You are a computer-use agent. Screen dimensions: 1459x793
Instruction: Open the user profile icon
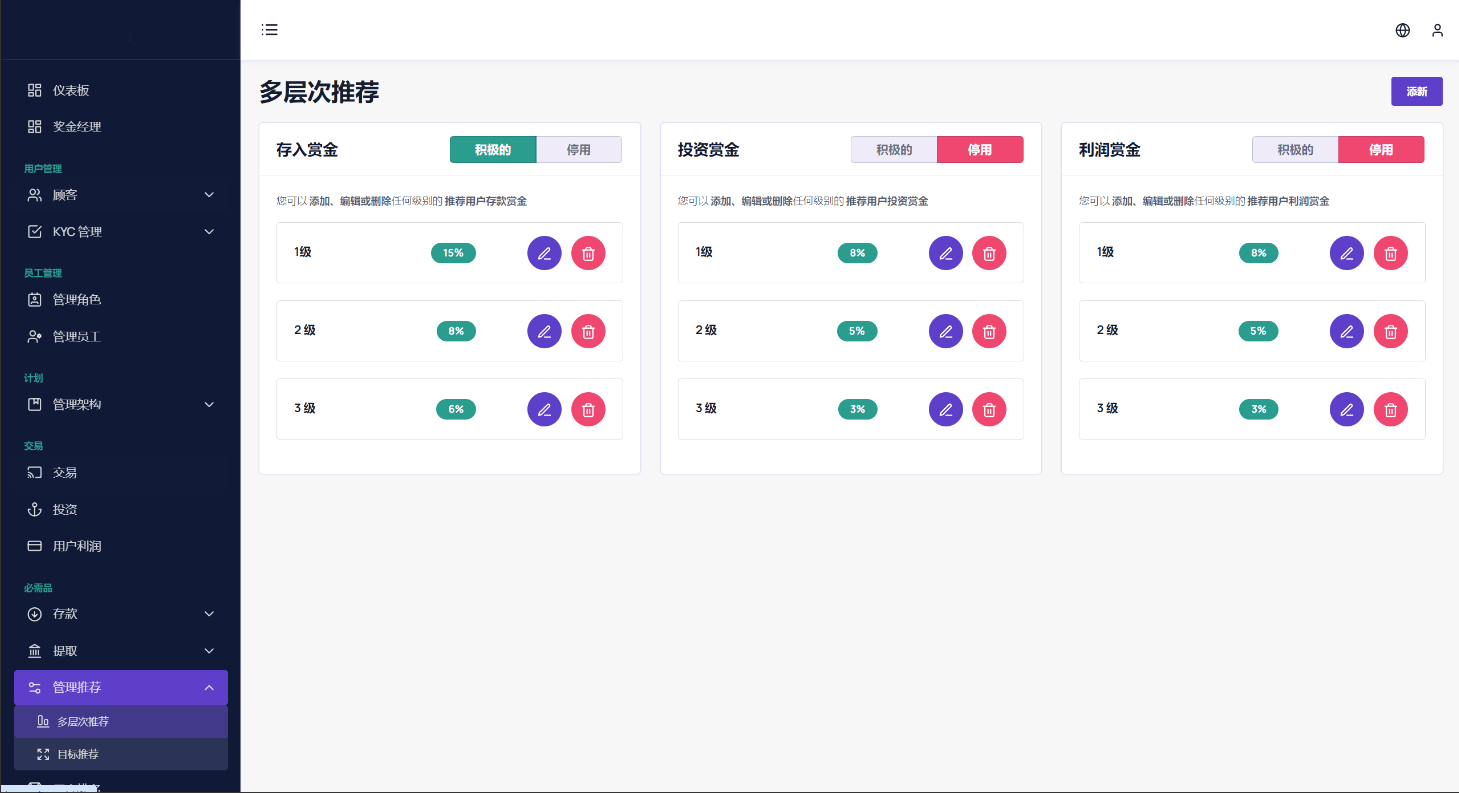coord(1437,30)
